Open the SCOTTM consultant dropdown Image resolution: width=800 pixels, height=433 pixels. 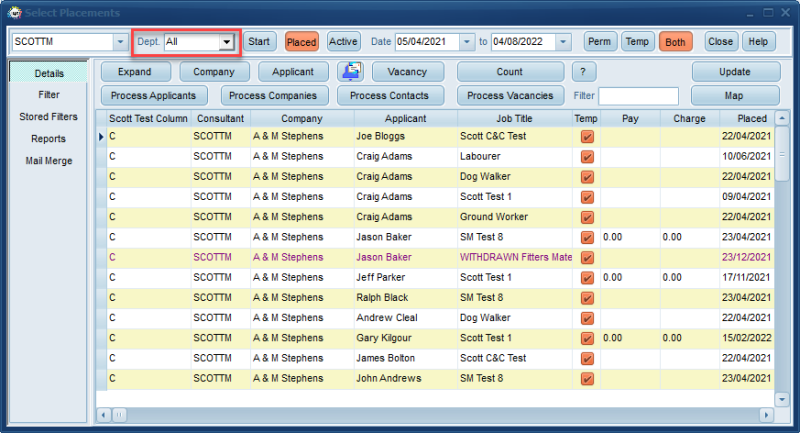click(120, 42)
